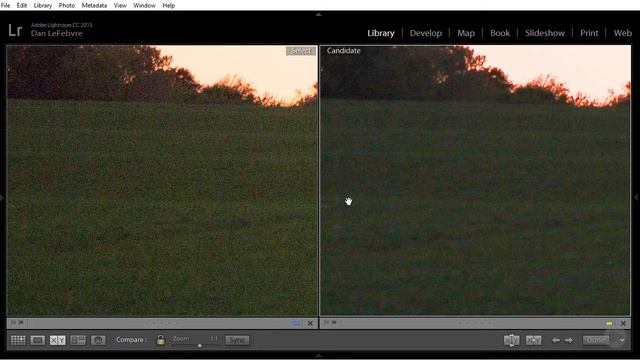Toggle the Link Focus lock icon
Image resolution: width=640 pixels, height=360 pixels.
[160, 340]
